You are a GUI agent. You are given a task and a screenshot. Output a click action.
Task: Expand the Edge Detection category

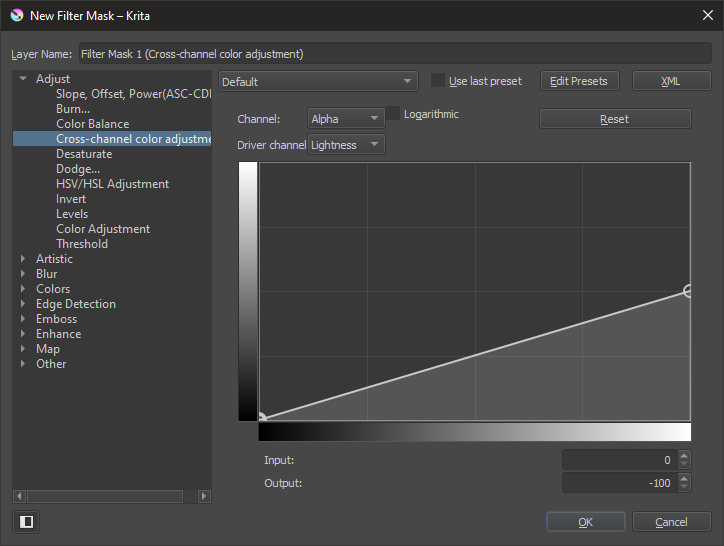click(x=23, y=303)
